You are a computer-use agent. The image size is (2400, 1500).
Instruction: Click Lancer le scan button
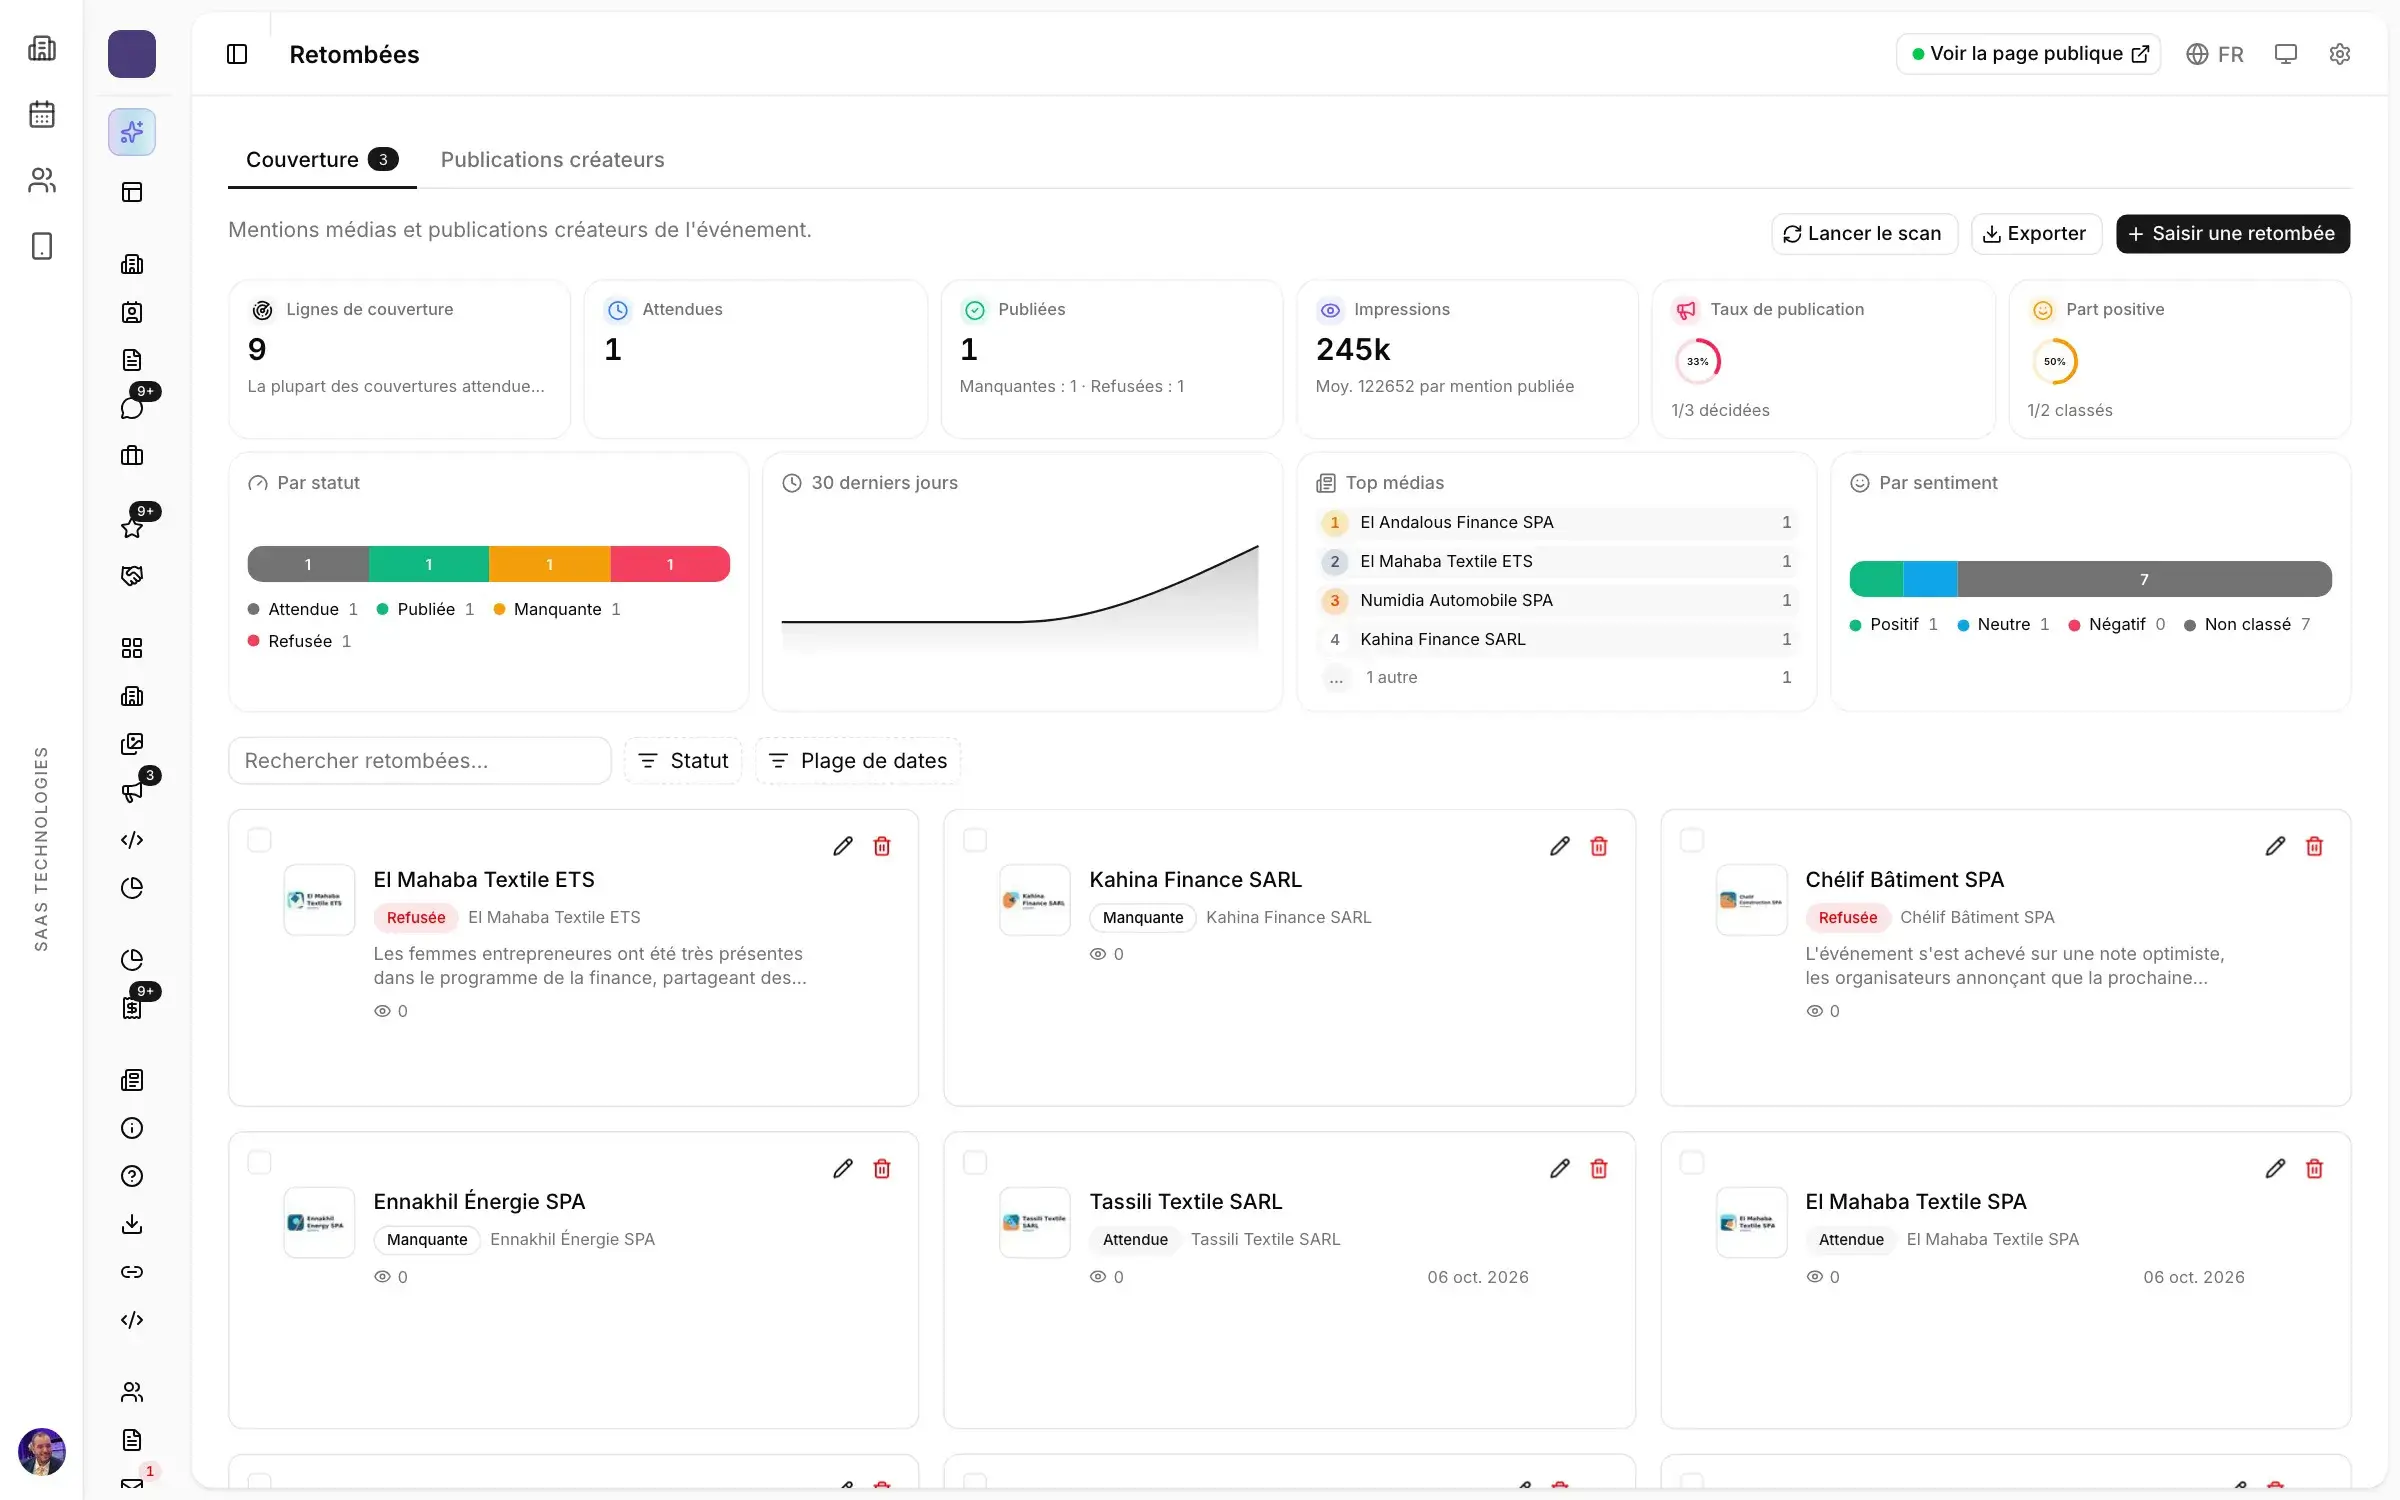[1864, 234]
